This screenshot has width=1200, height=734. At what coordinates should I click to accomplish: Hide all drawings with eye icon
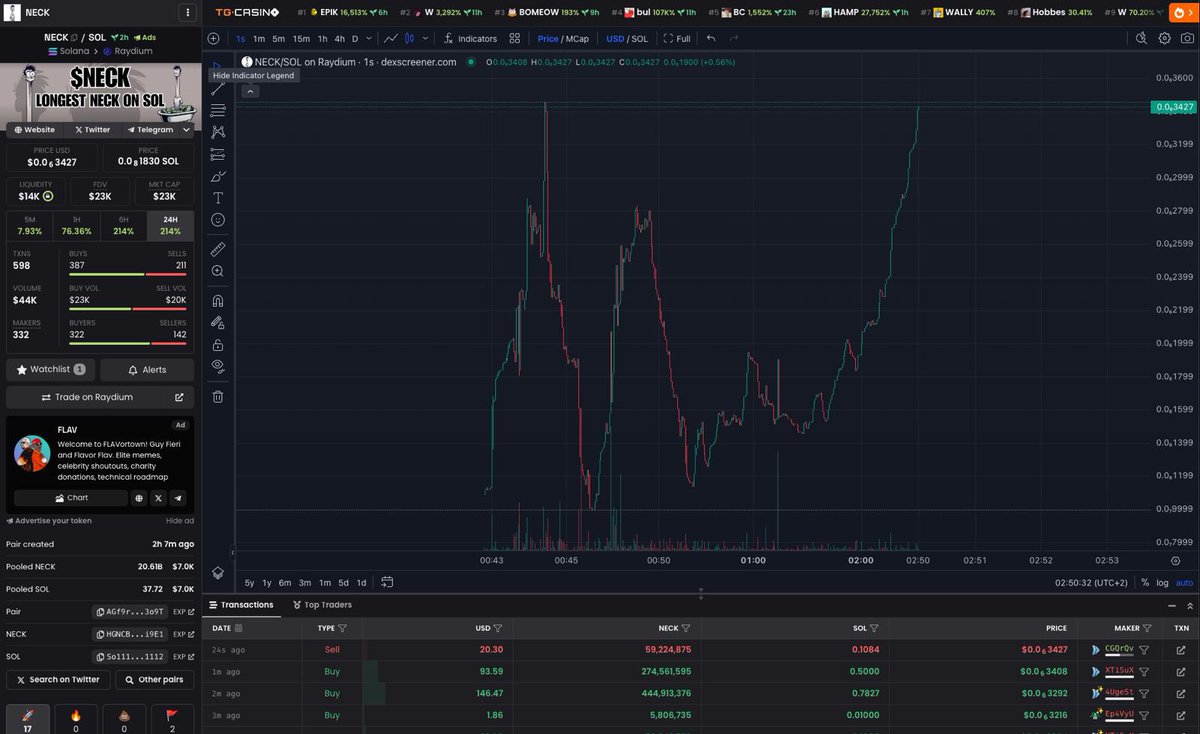coord(218,366)
